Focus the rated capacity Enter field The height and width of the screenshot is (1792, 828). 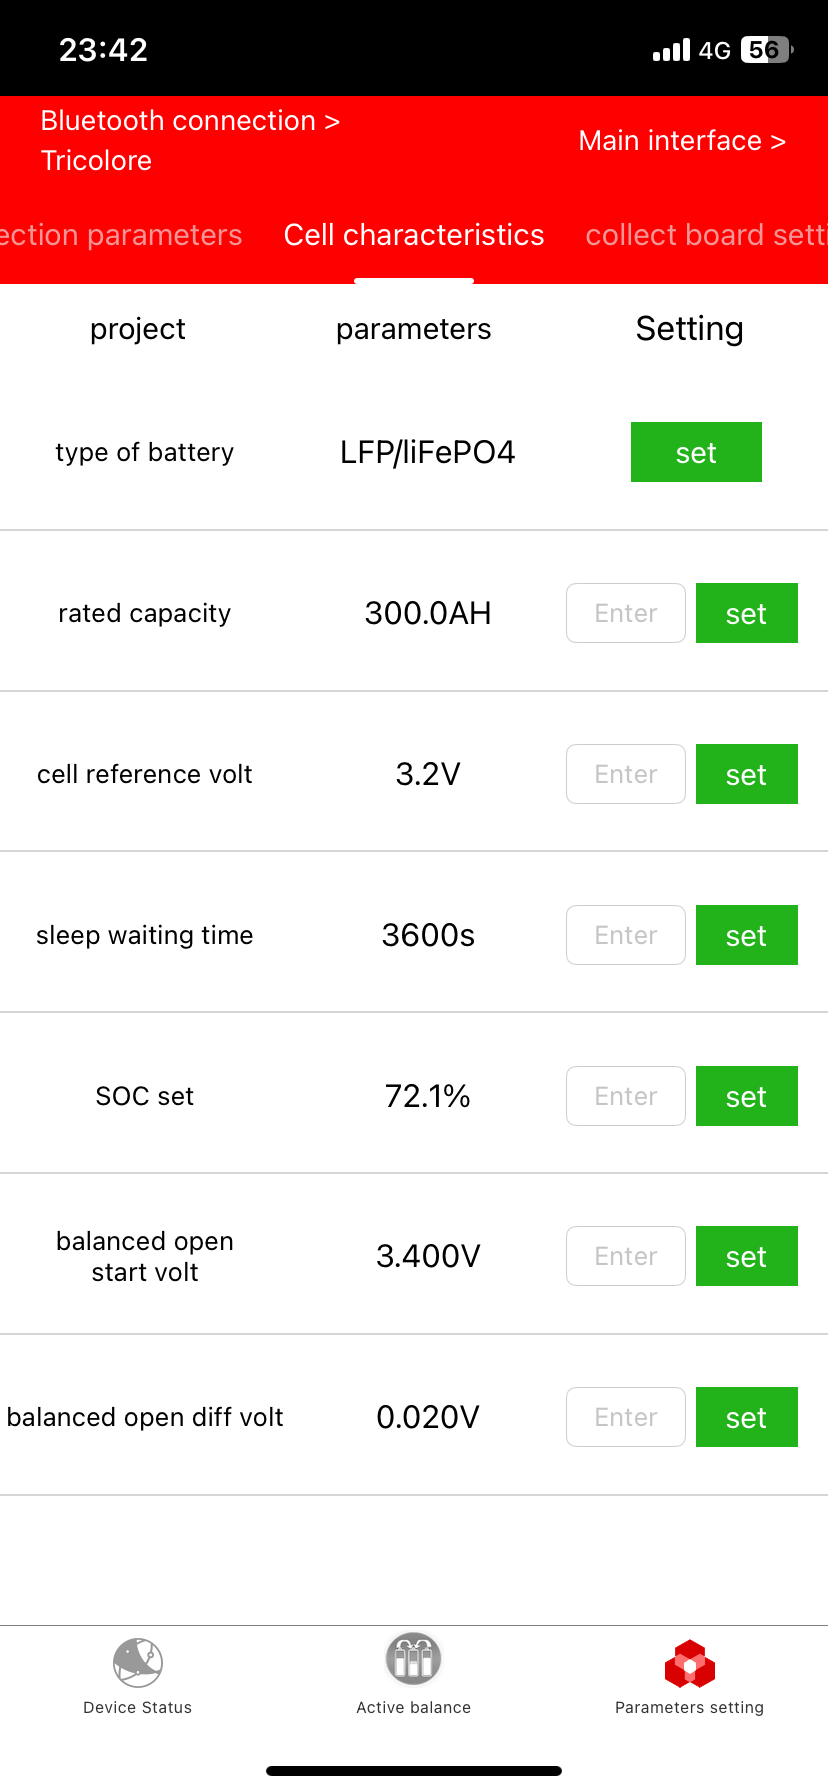point(626,613)
